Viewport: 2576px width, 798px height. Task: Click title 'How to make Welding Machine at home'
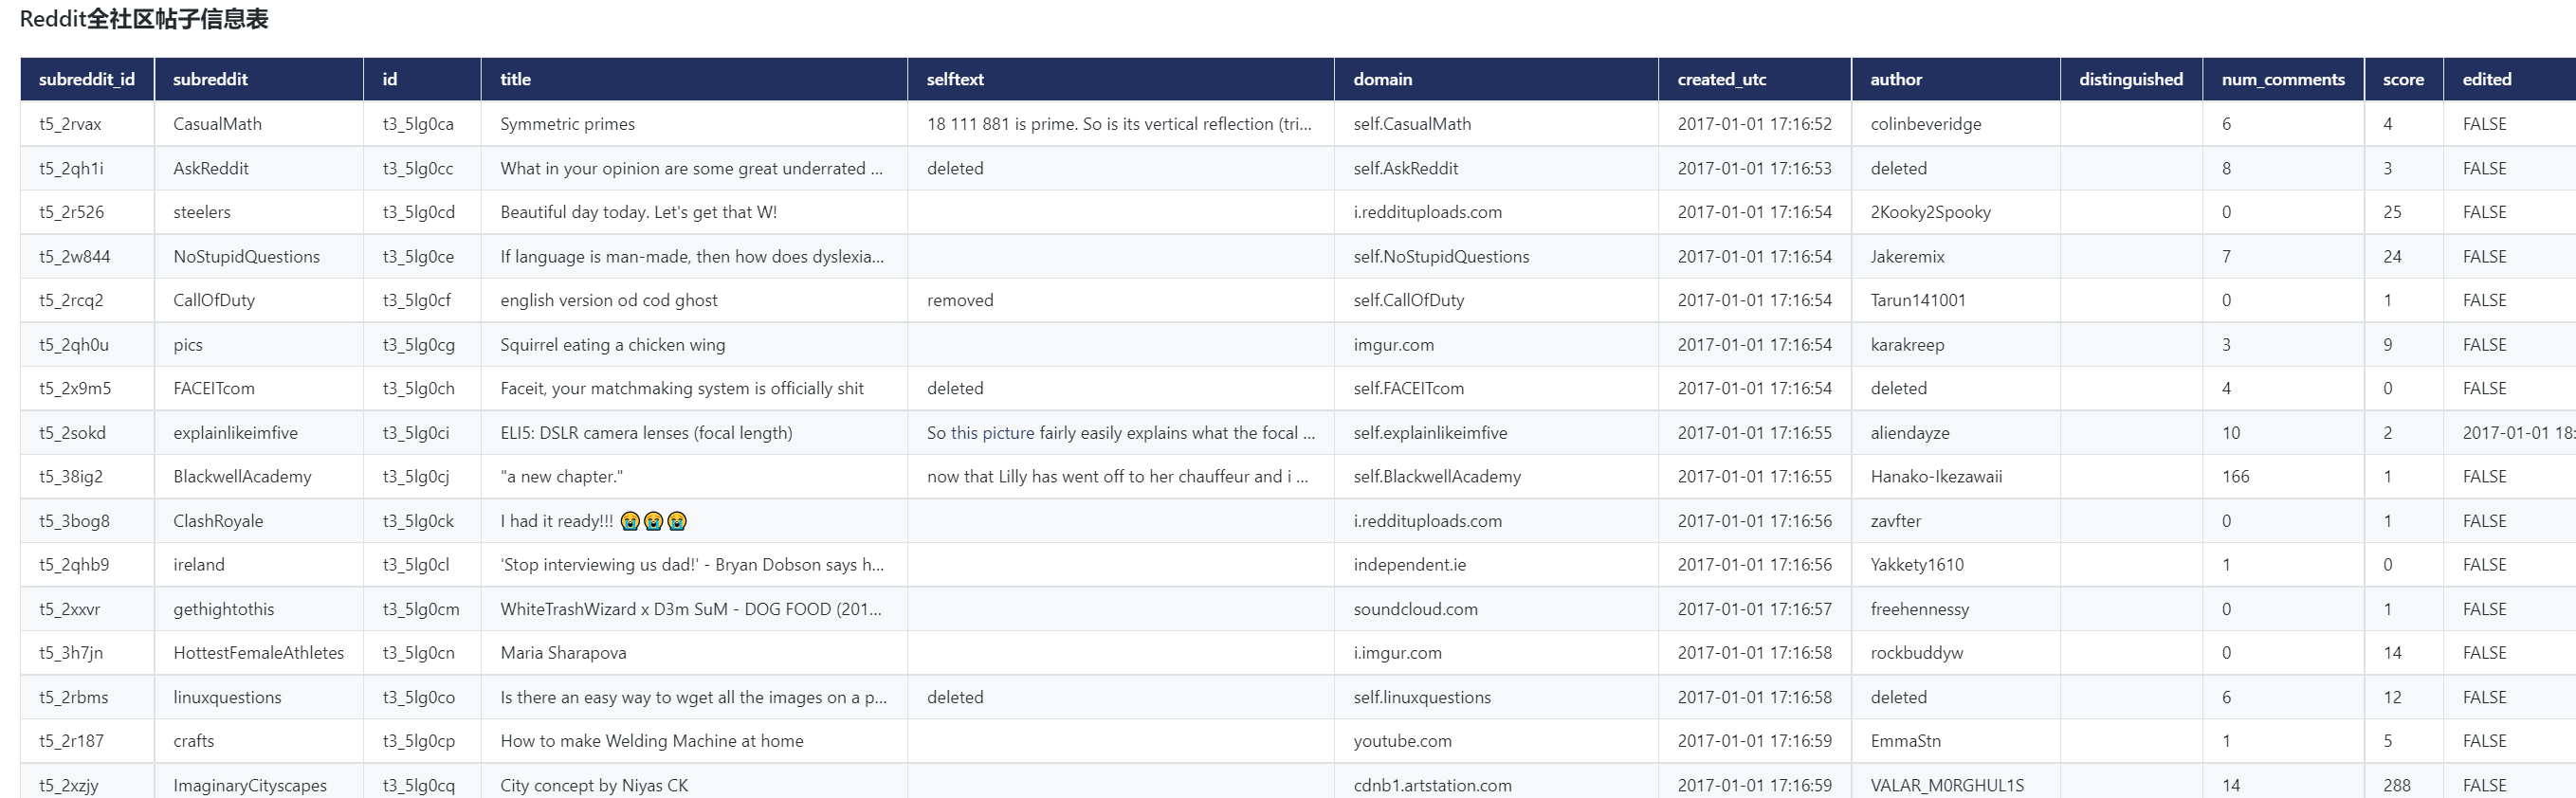652,741
